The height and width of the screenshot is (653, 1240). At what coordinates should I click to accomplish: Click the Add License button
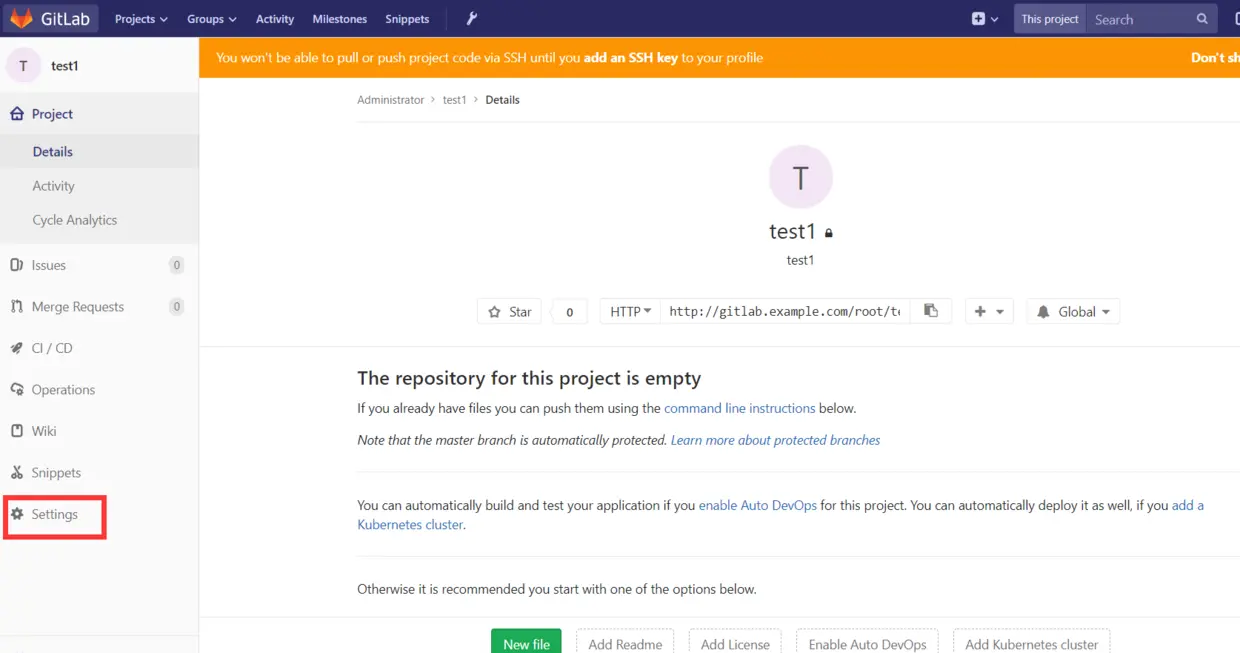tap(735, 641)
